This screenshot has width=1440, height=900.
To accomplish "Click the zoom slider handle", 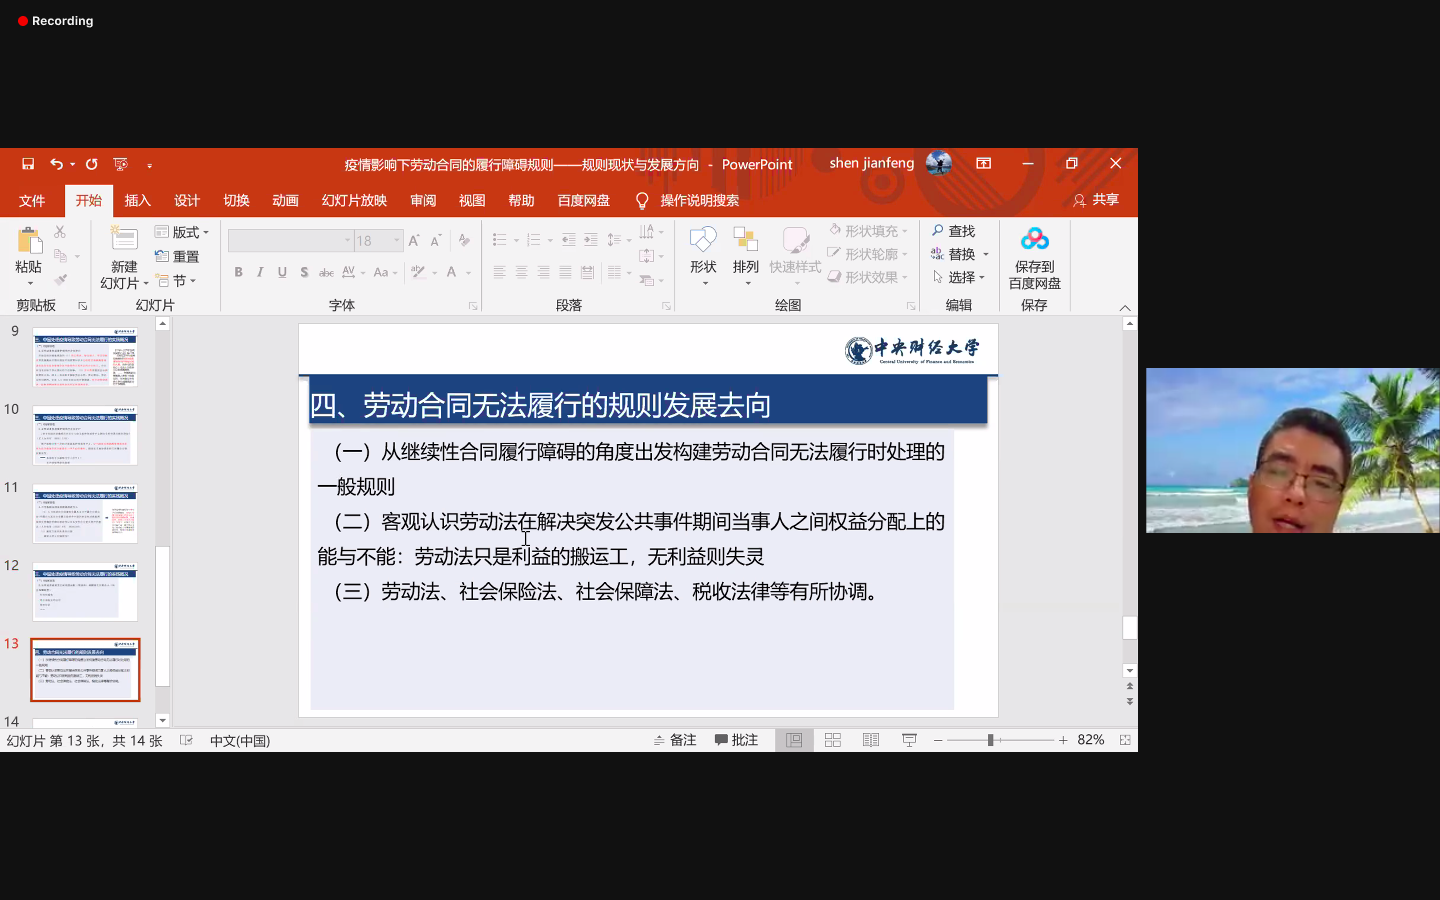I will pos(990,740).
